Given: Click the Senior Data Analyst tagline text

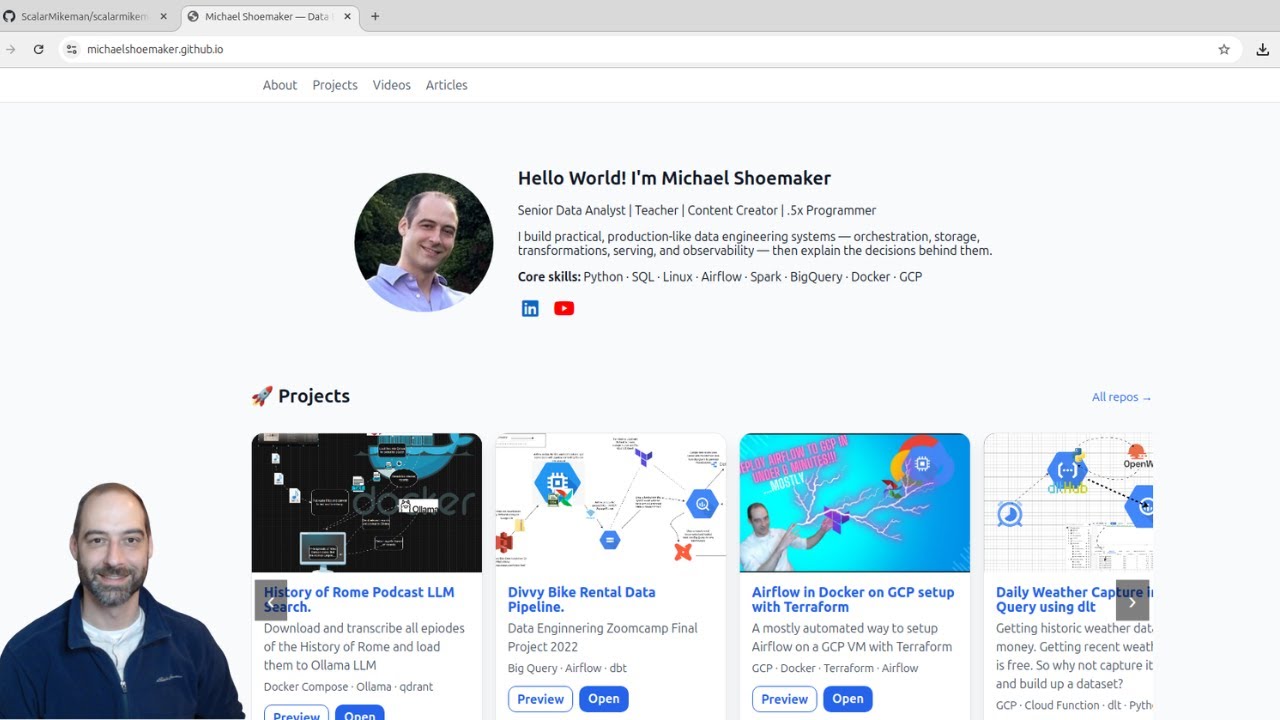Looking at the screenshot, I should 697,210.
